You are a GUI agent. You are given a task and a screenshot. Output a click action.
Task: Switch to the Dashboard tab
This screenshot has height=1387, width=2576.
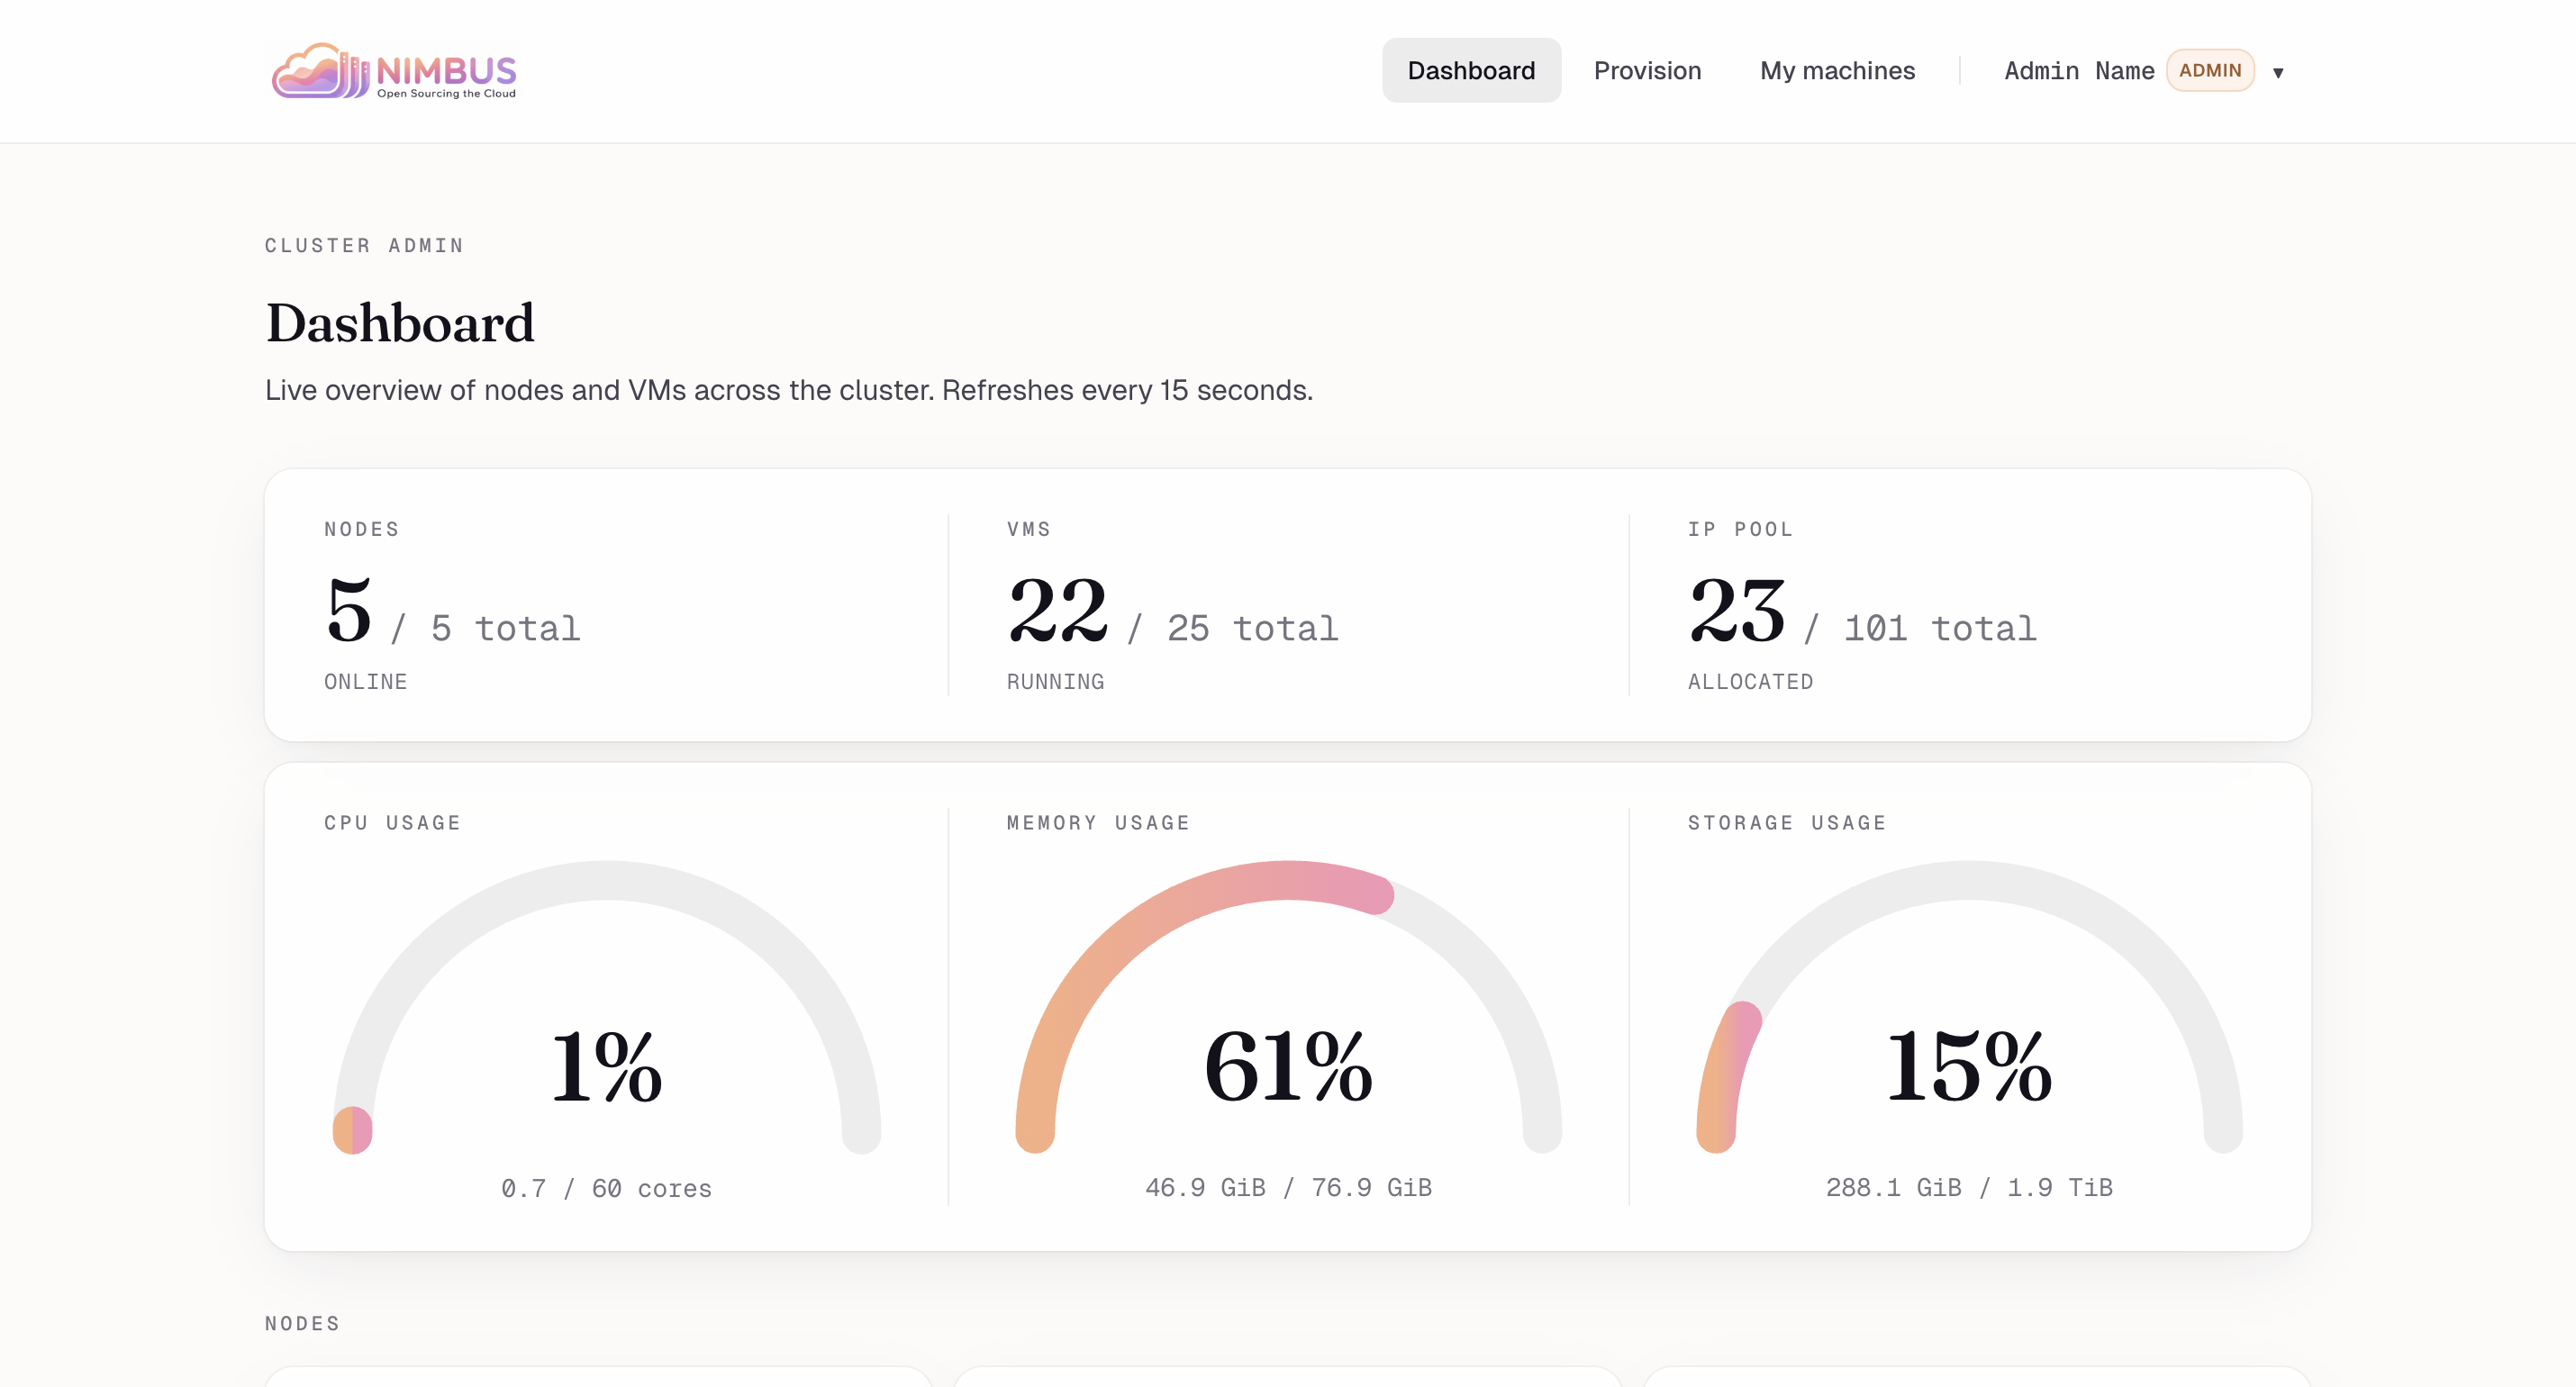pyautogui.click(x=1470, y=71)
